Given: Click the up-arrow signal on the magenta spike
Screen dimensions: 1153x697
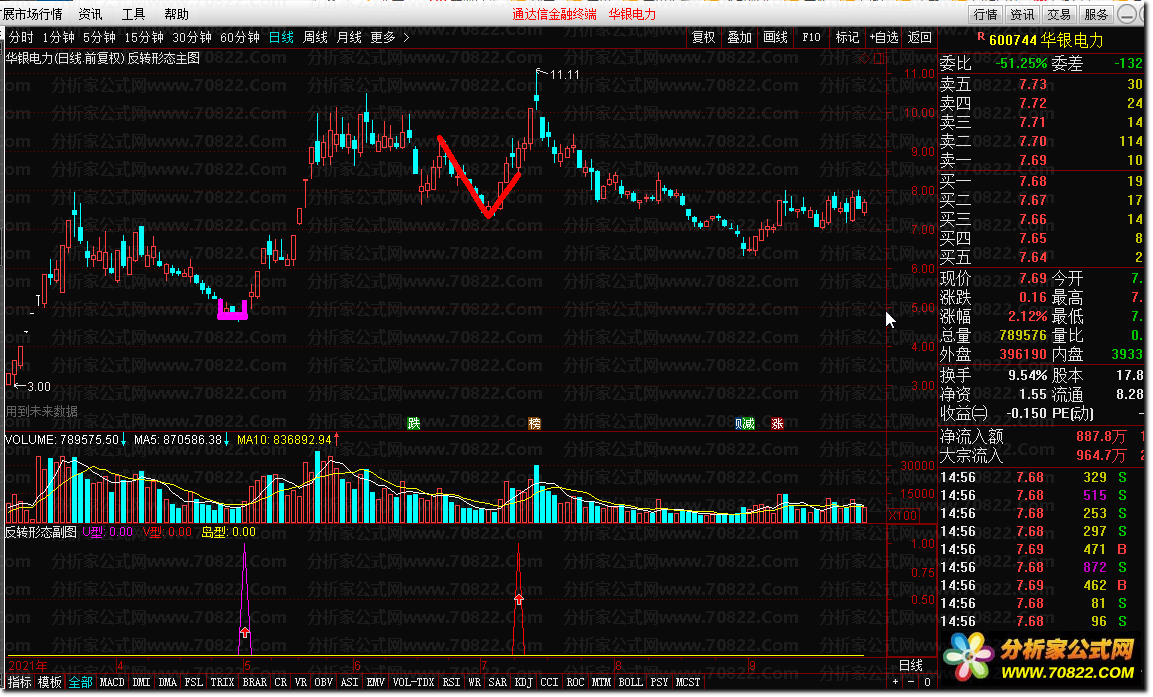Looking at the screenshot, I should pyautogui.click(x=245, y=632).
